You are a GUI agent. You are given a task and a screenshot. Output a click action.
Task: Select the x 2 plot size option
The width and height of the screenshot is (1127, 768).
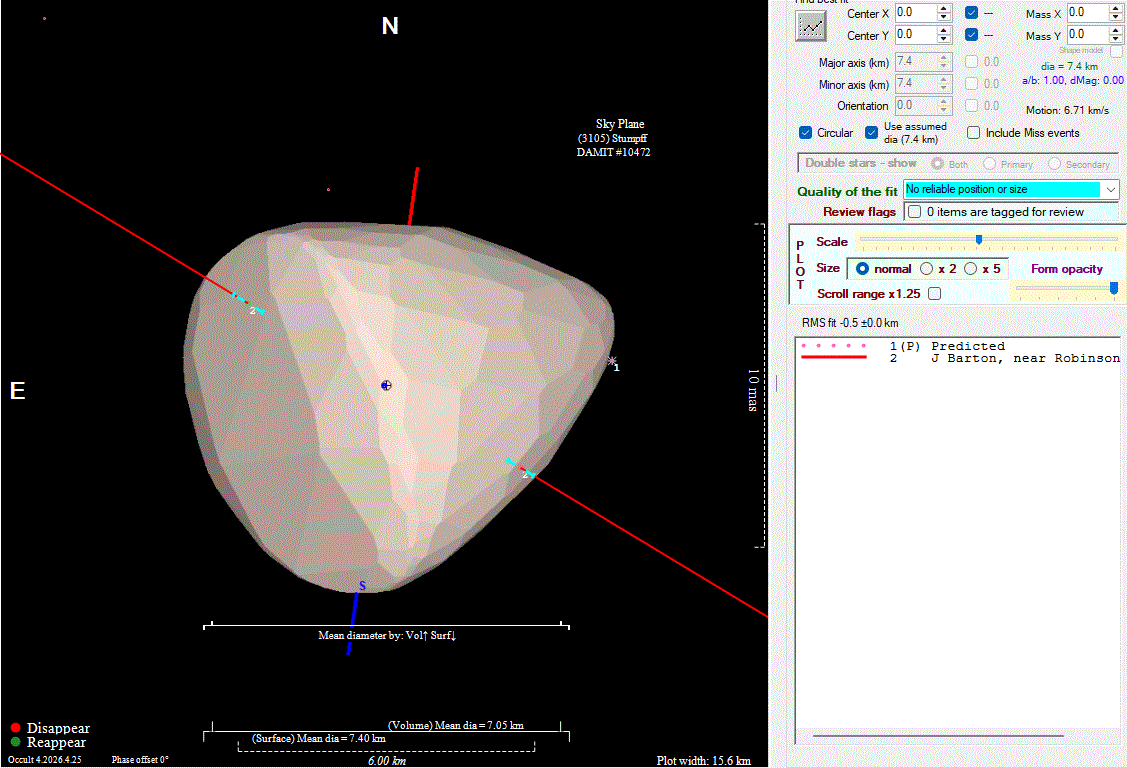[x=926, y=269]
